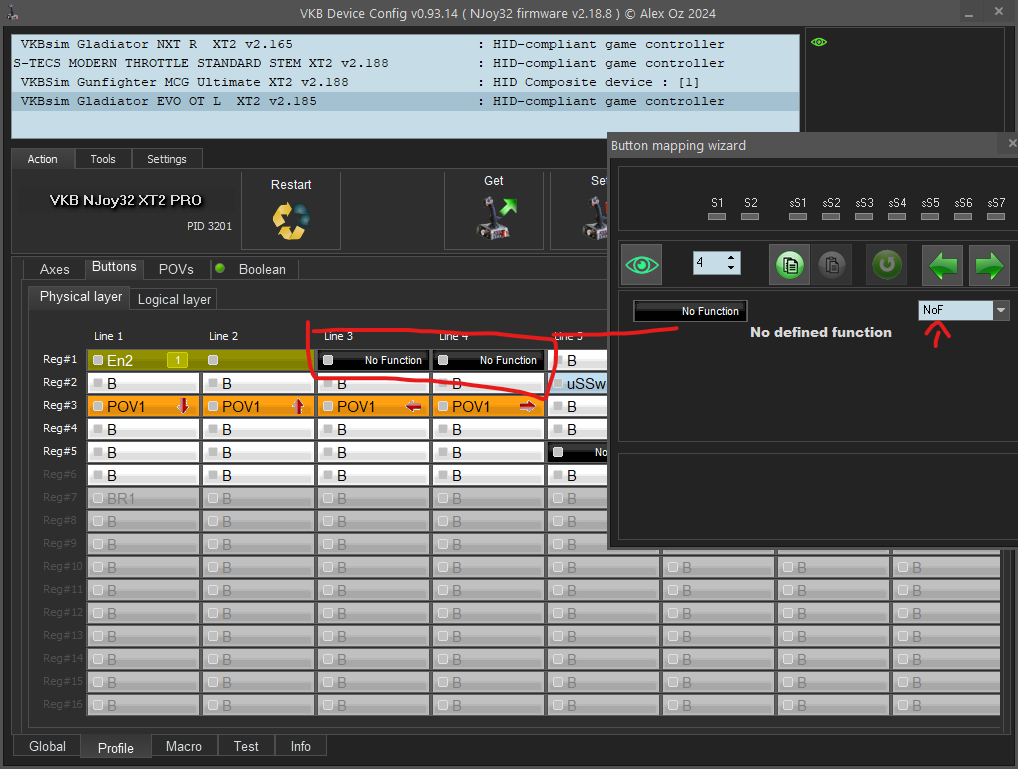Click the B cell at Reg#4 Line 1
The height and width of the screenshot is (769, 1018).
(x=143, y=429)
